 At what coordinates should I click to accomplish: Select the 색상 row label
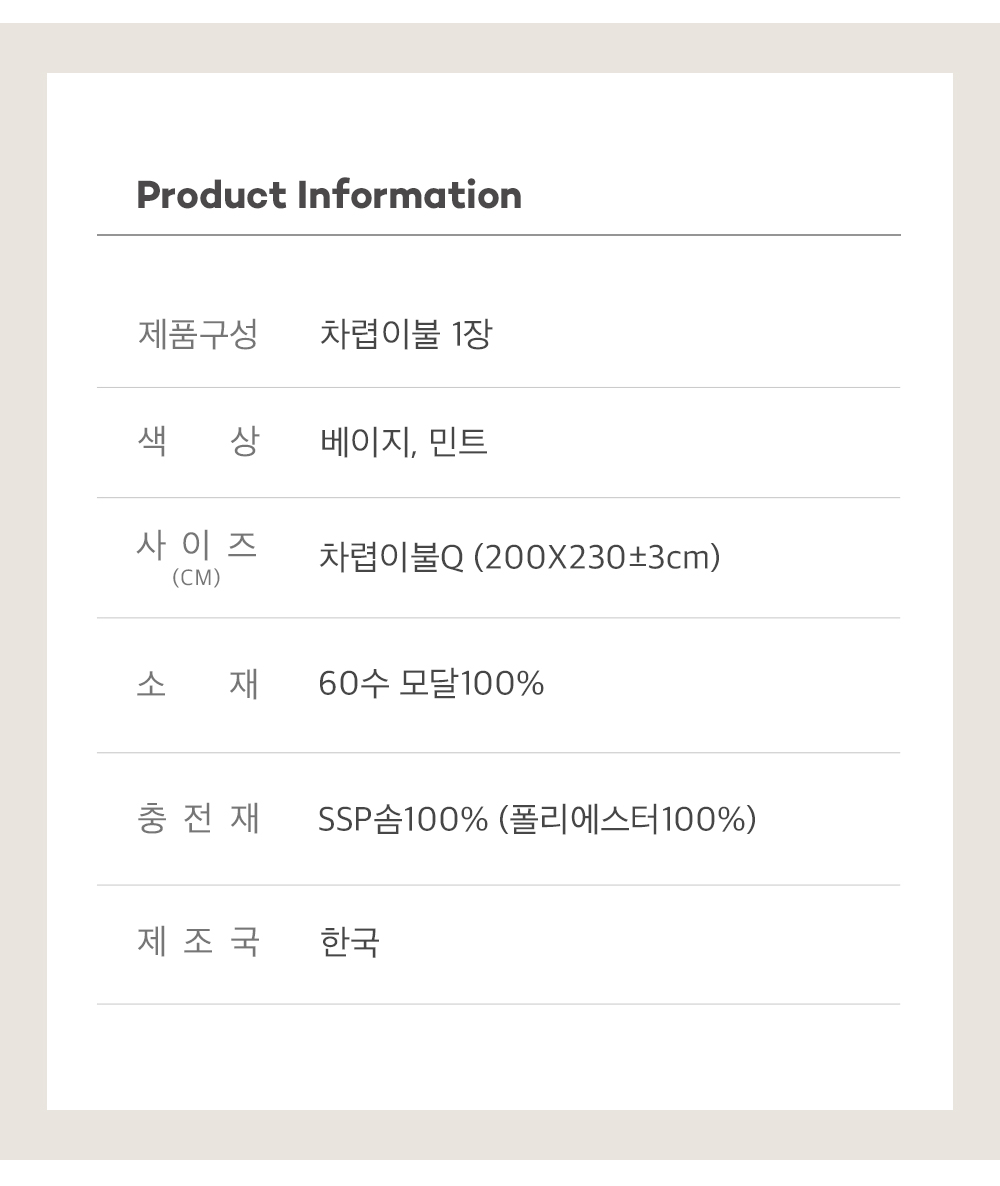[x=198, y=441]
